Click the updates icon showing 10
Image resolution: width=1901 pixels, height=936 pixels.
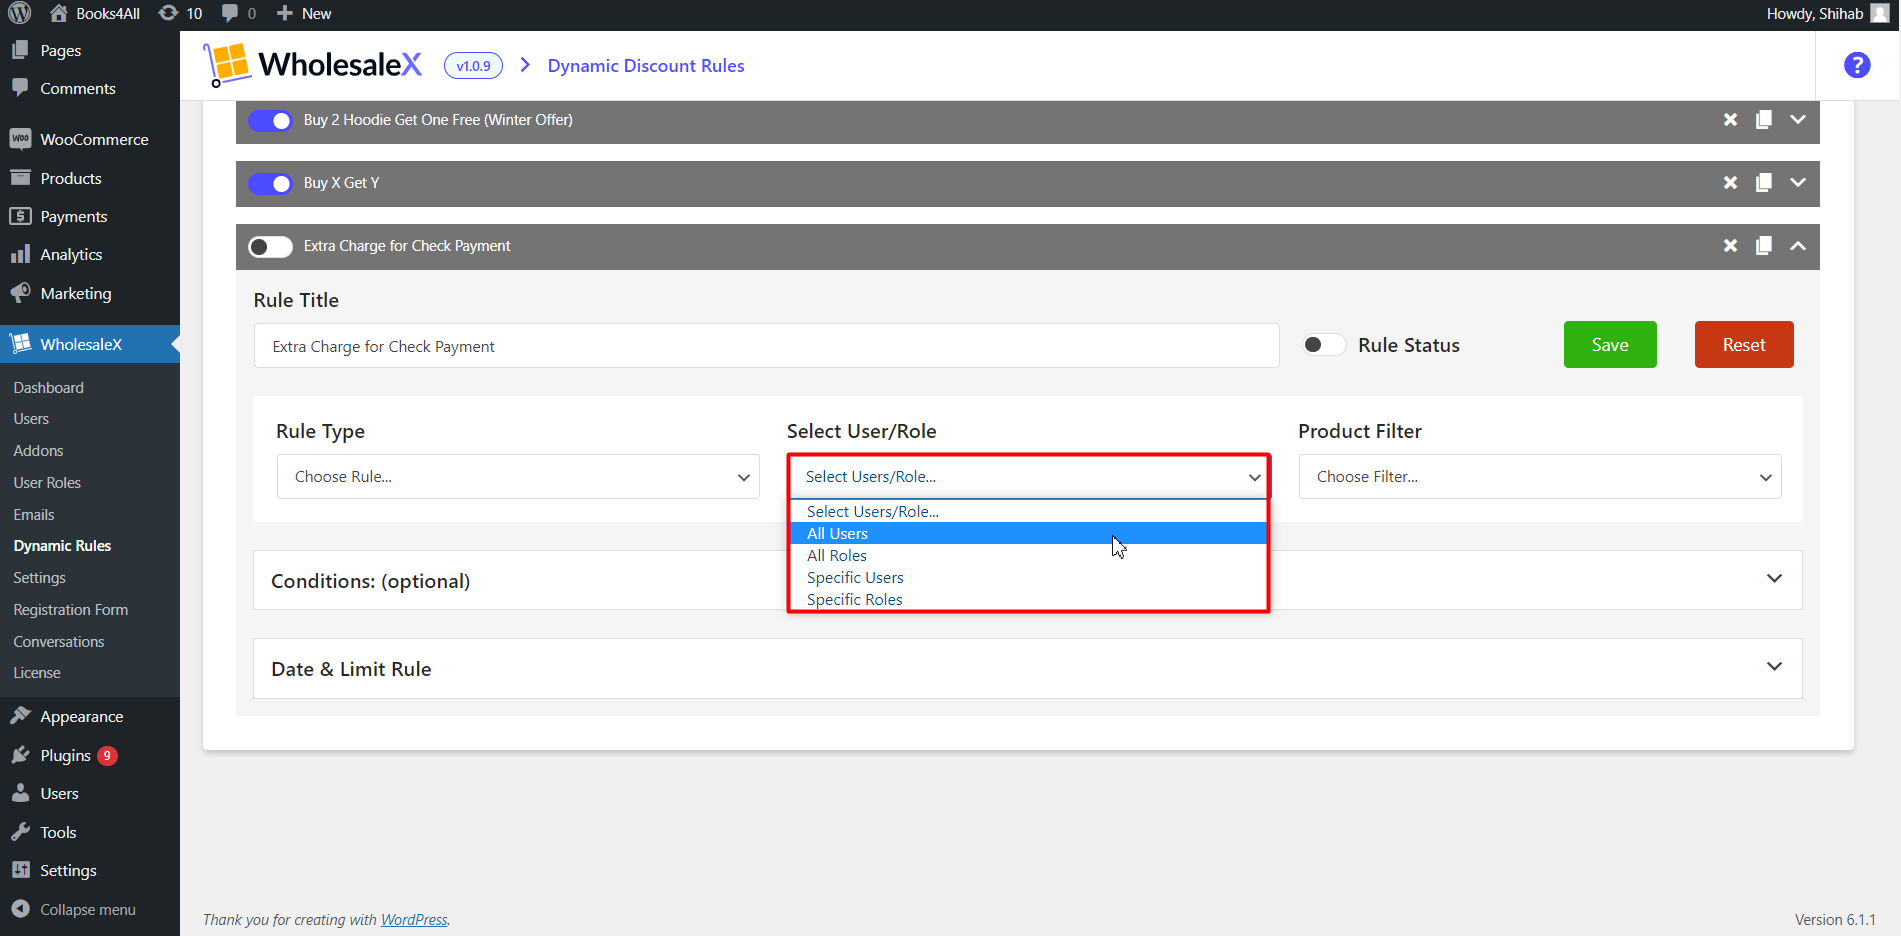181,13
